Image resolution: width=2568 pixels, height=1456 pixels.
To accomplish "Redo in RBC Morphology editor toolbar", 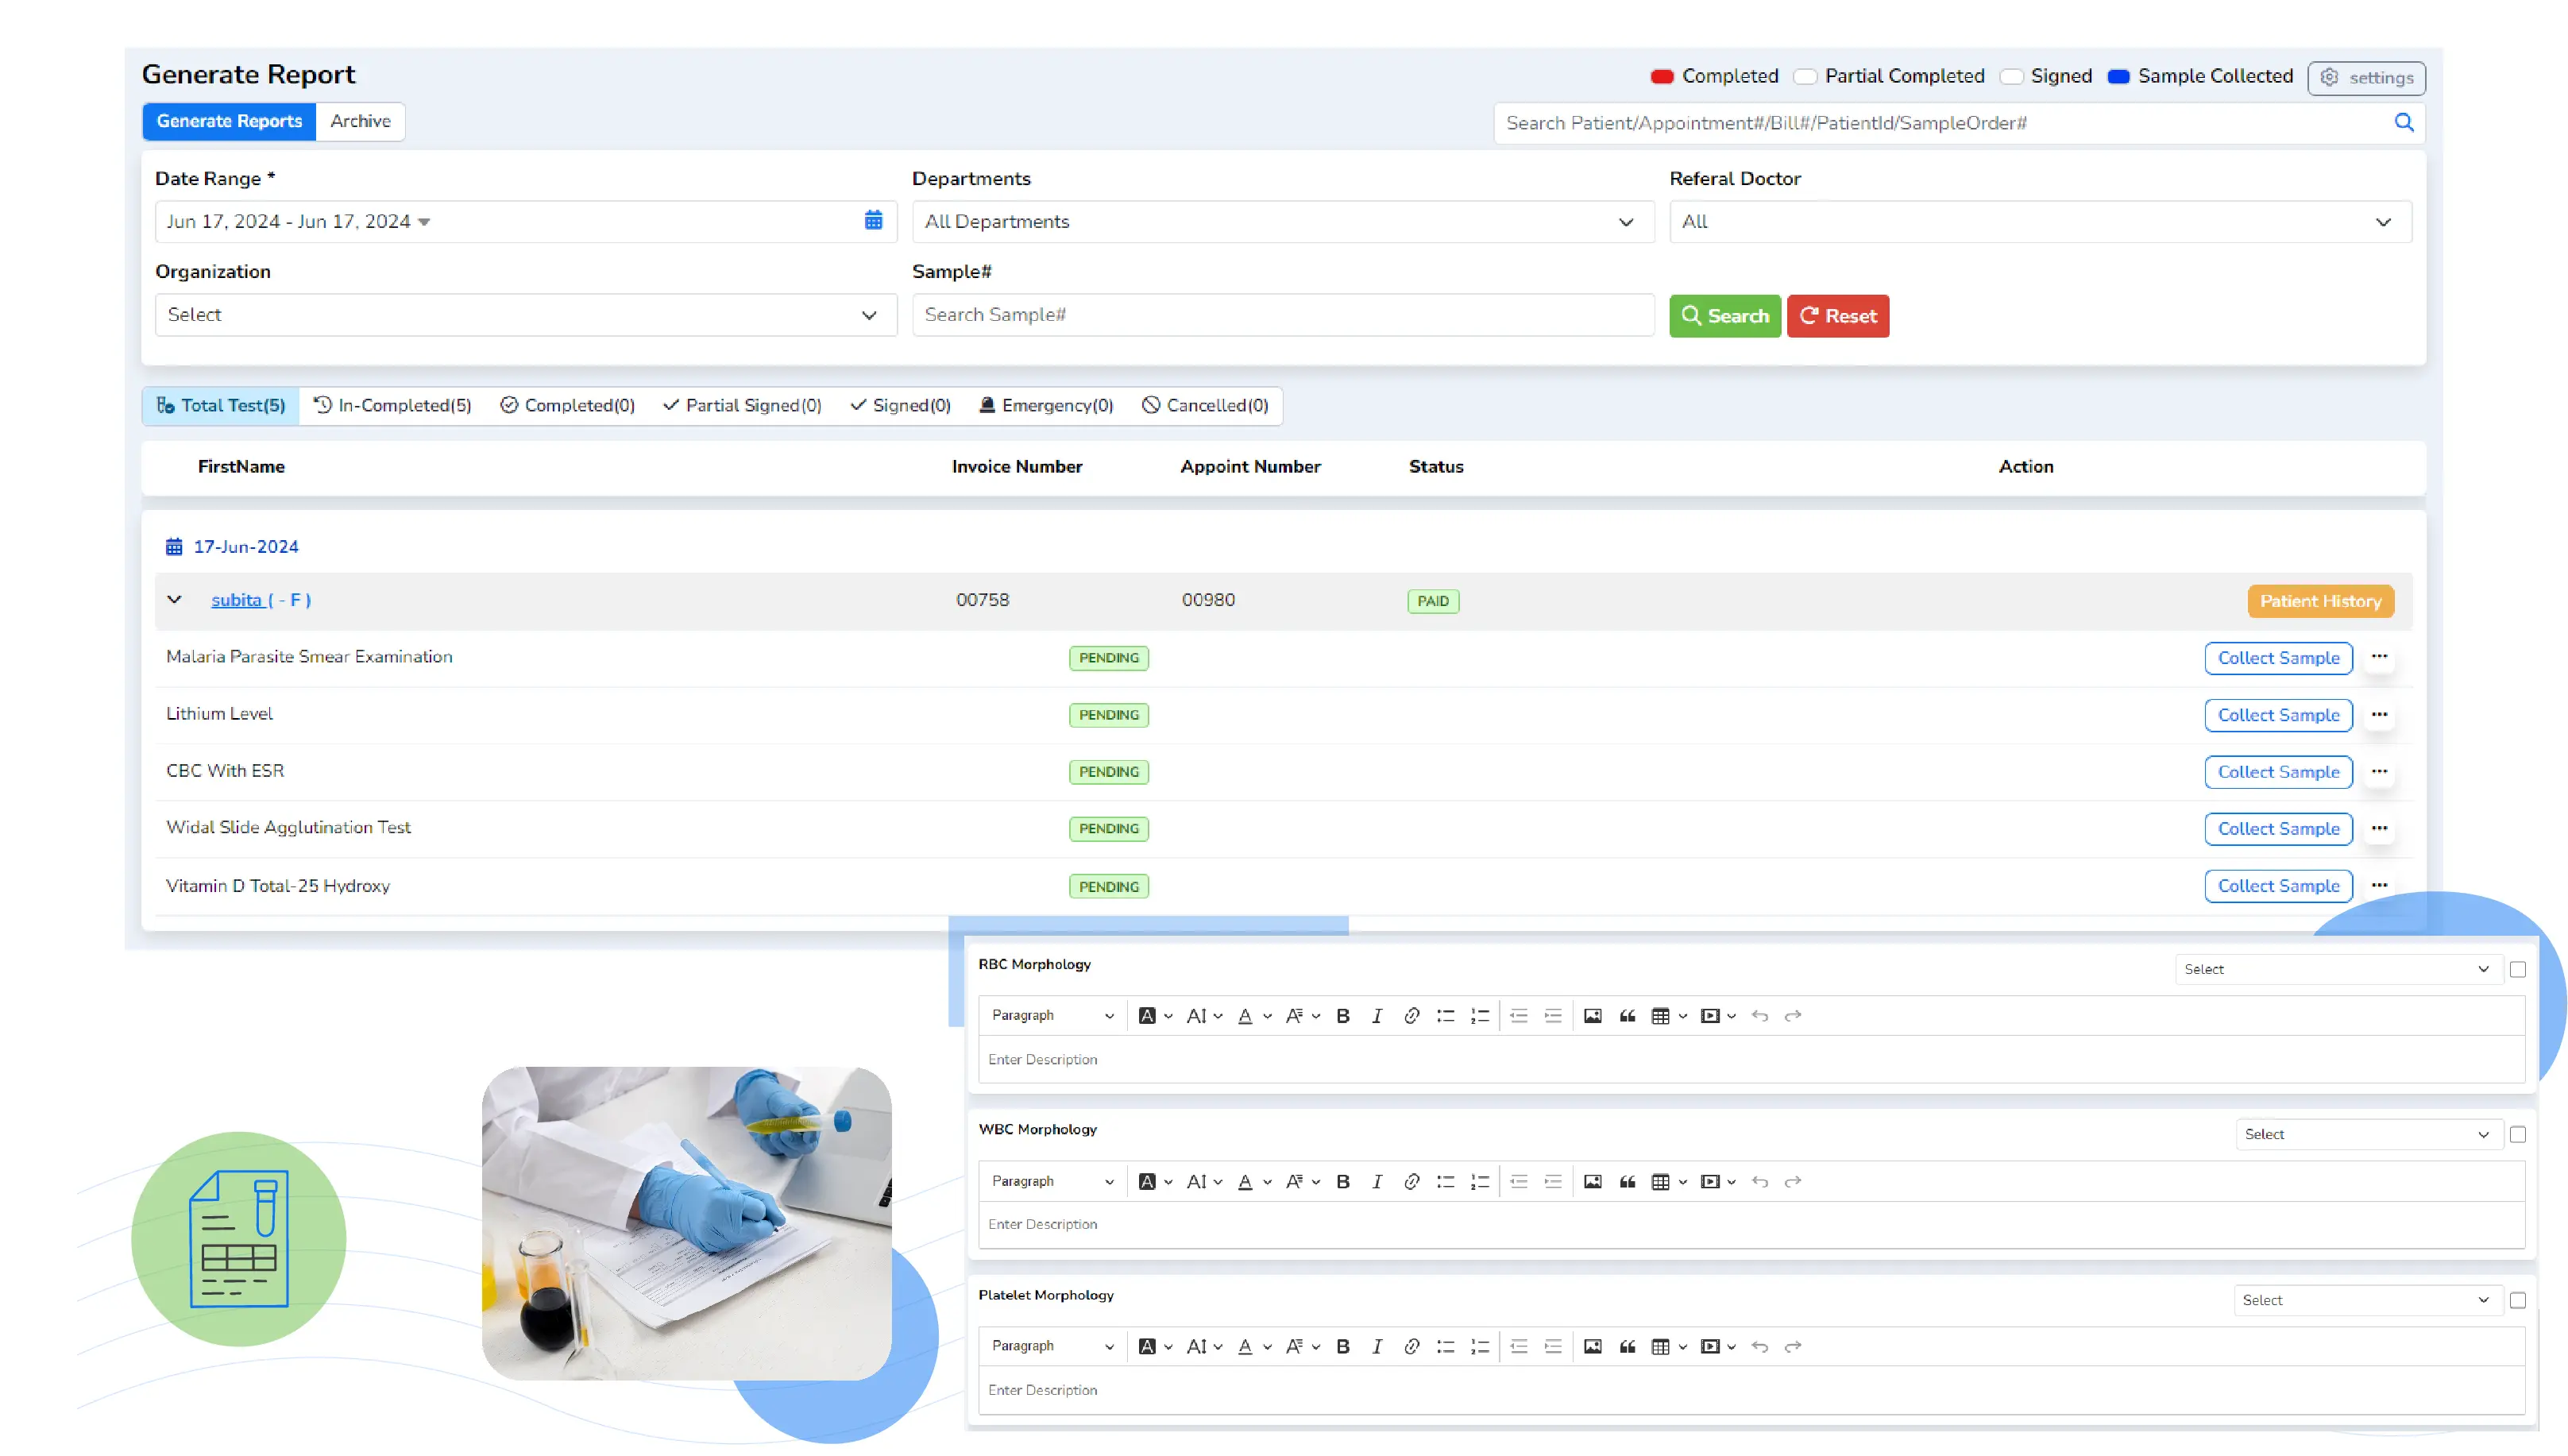I will [x=1793, y=1016].
